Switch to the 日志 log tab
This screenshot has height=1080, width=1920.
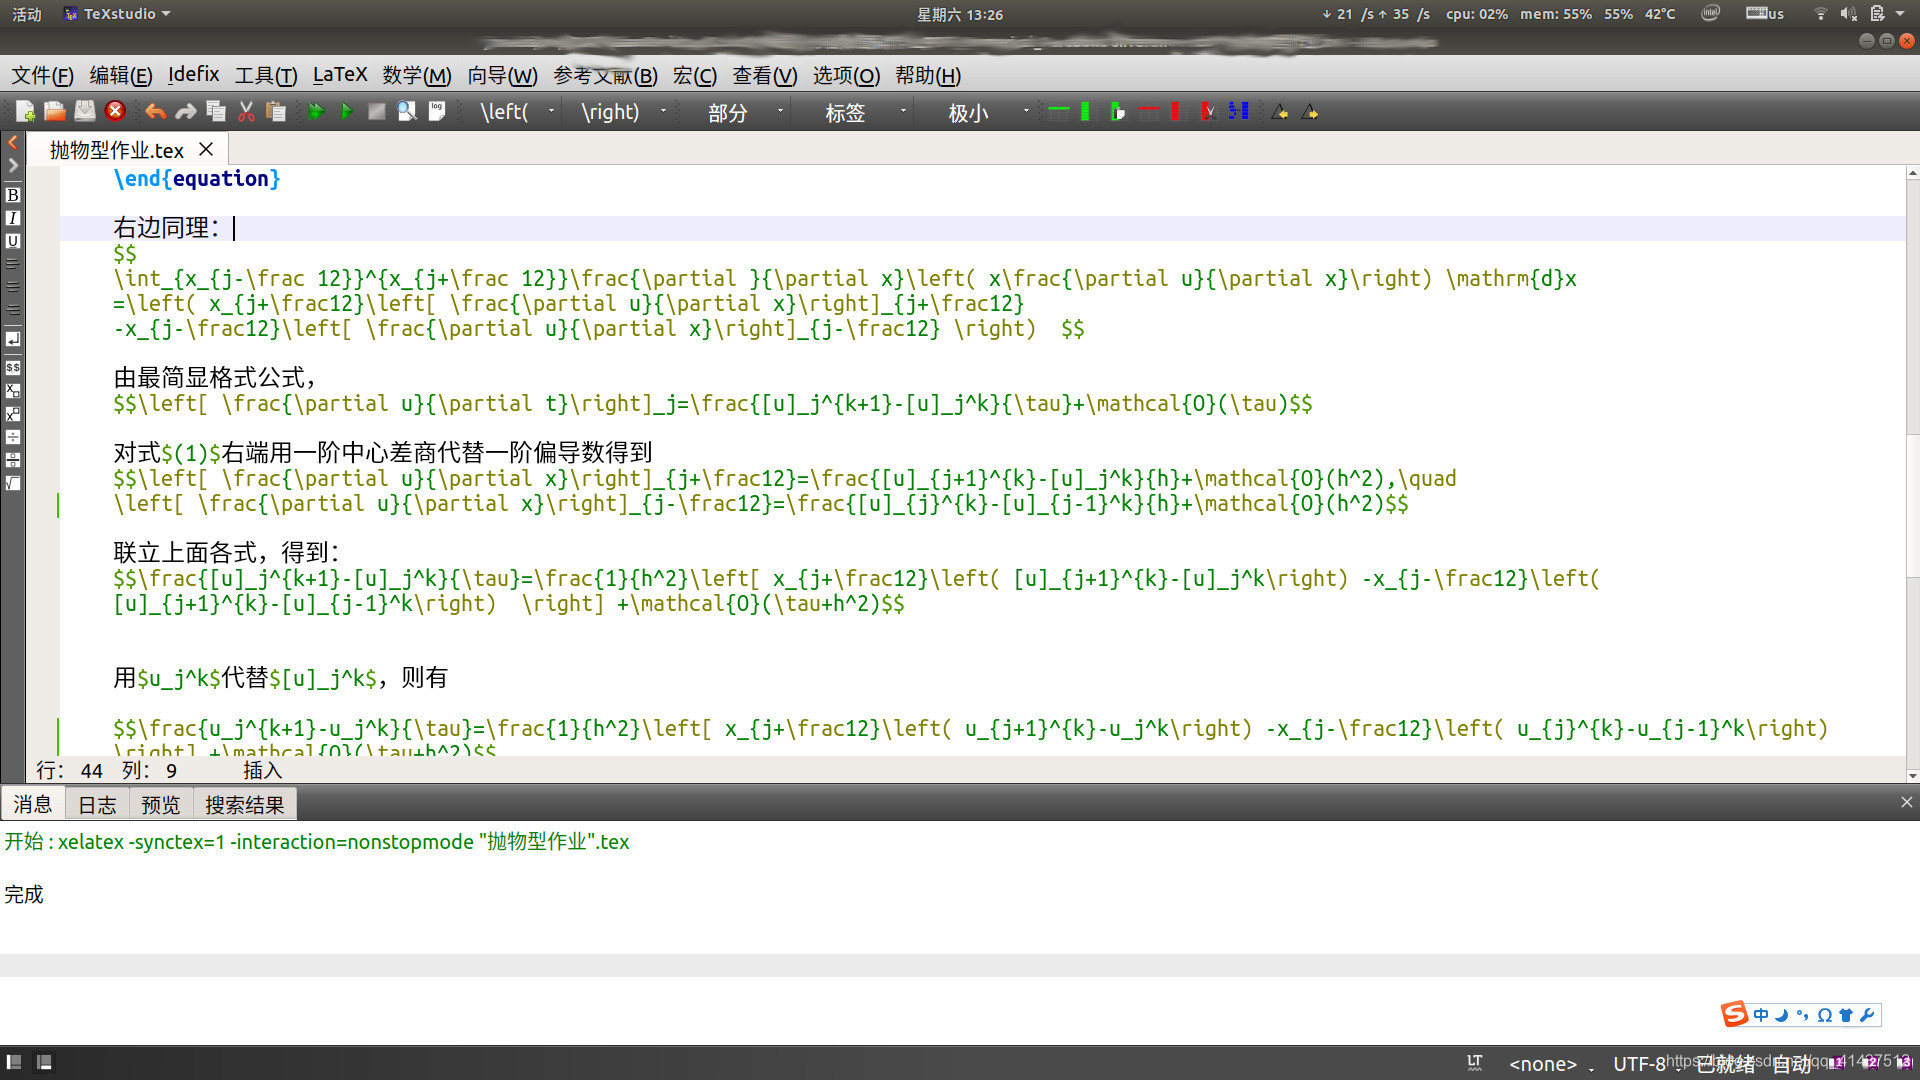[x=97, y=805]
